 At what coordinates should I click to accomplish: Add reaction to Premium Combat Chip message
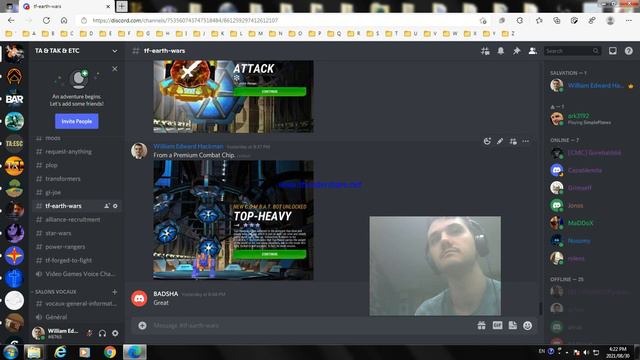[x=487, y=141]
